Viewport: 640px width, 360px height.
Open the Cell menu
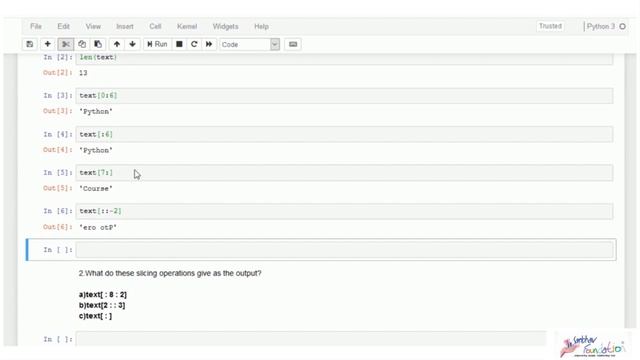(x=155, y=27)
